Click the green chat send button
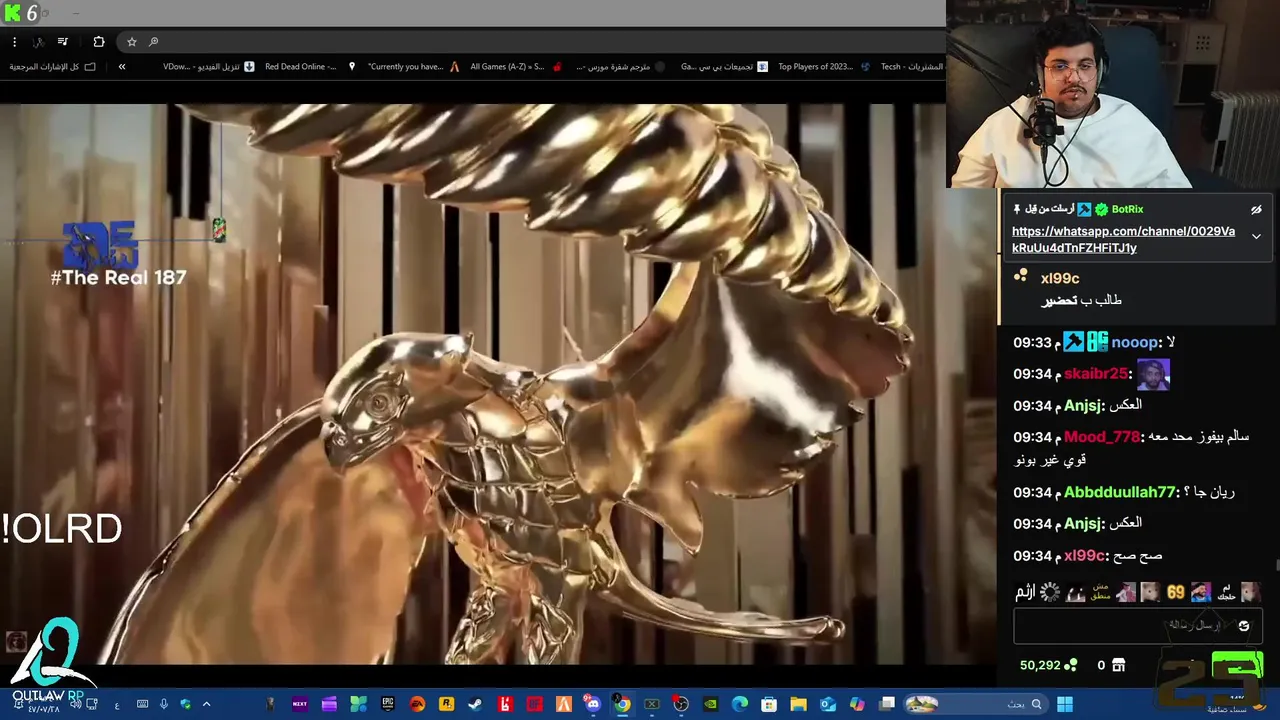 (x=1237, y=665)
